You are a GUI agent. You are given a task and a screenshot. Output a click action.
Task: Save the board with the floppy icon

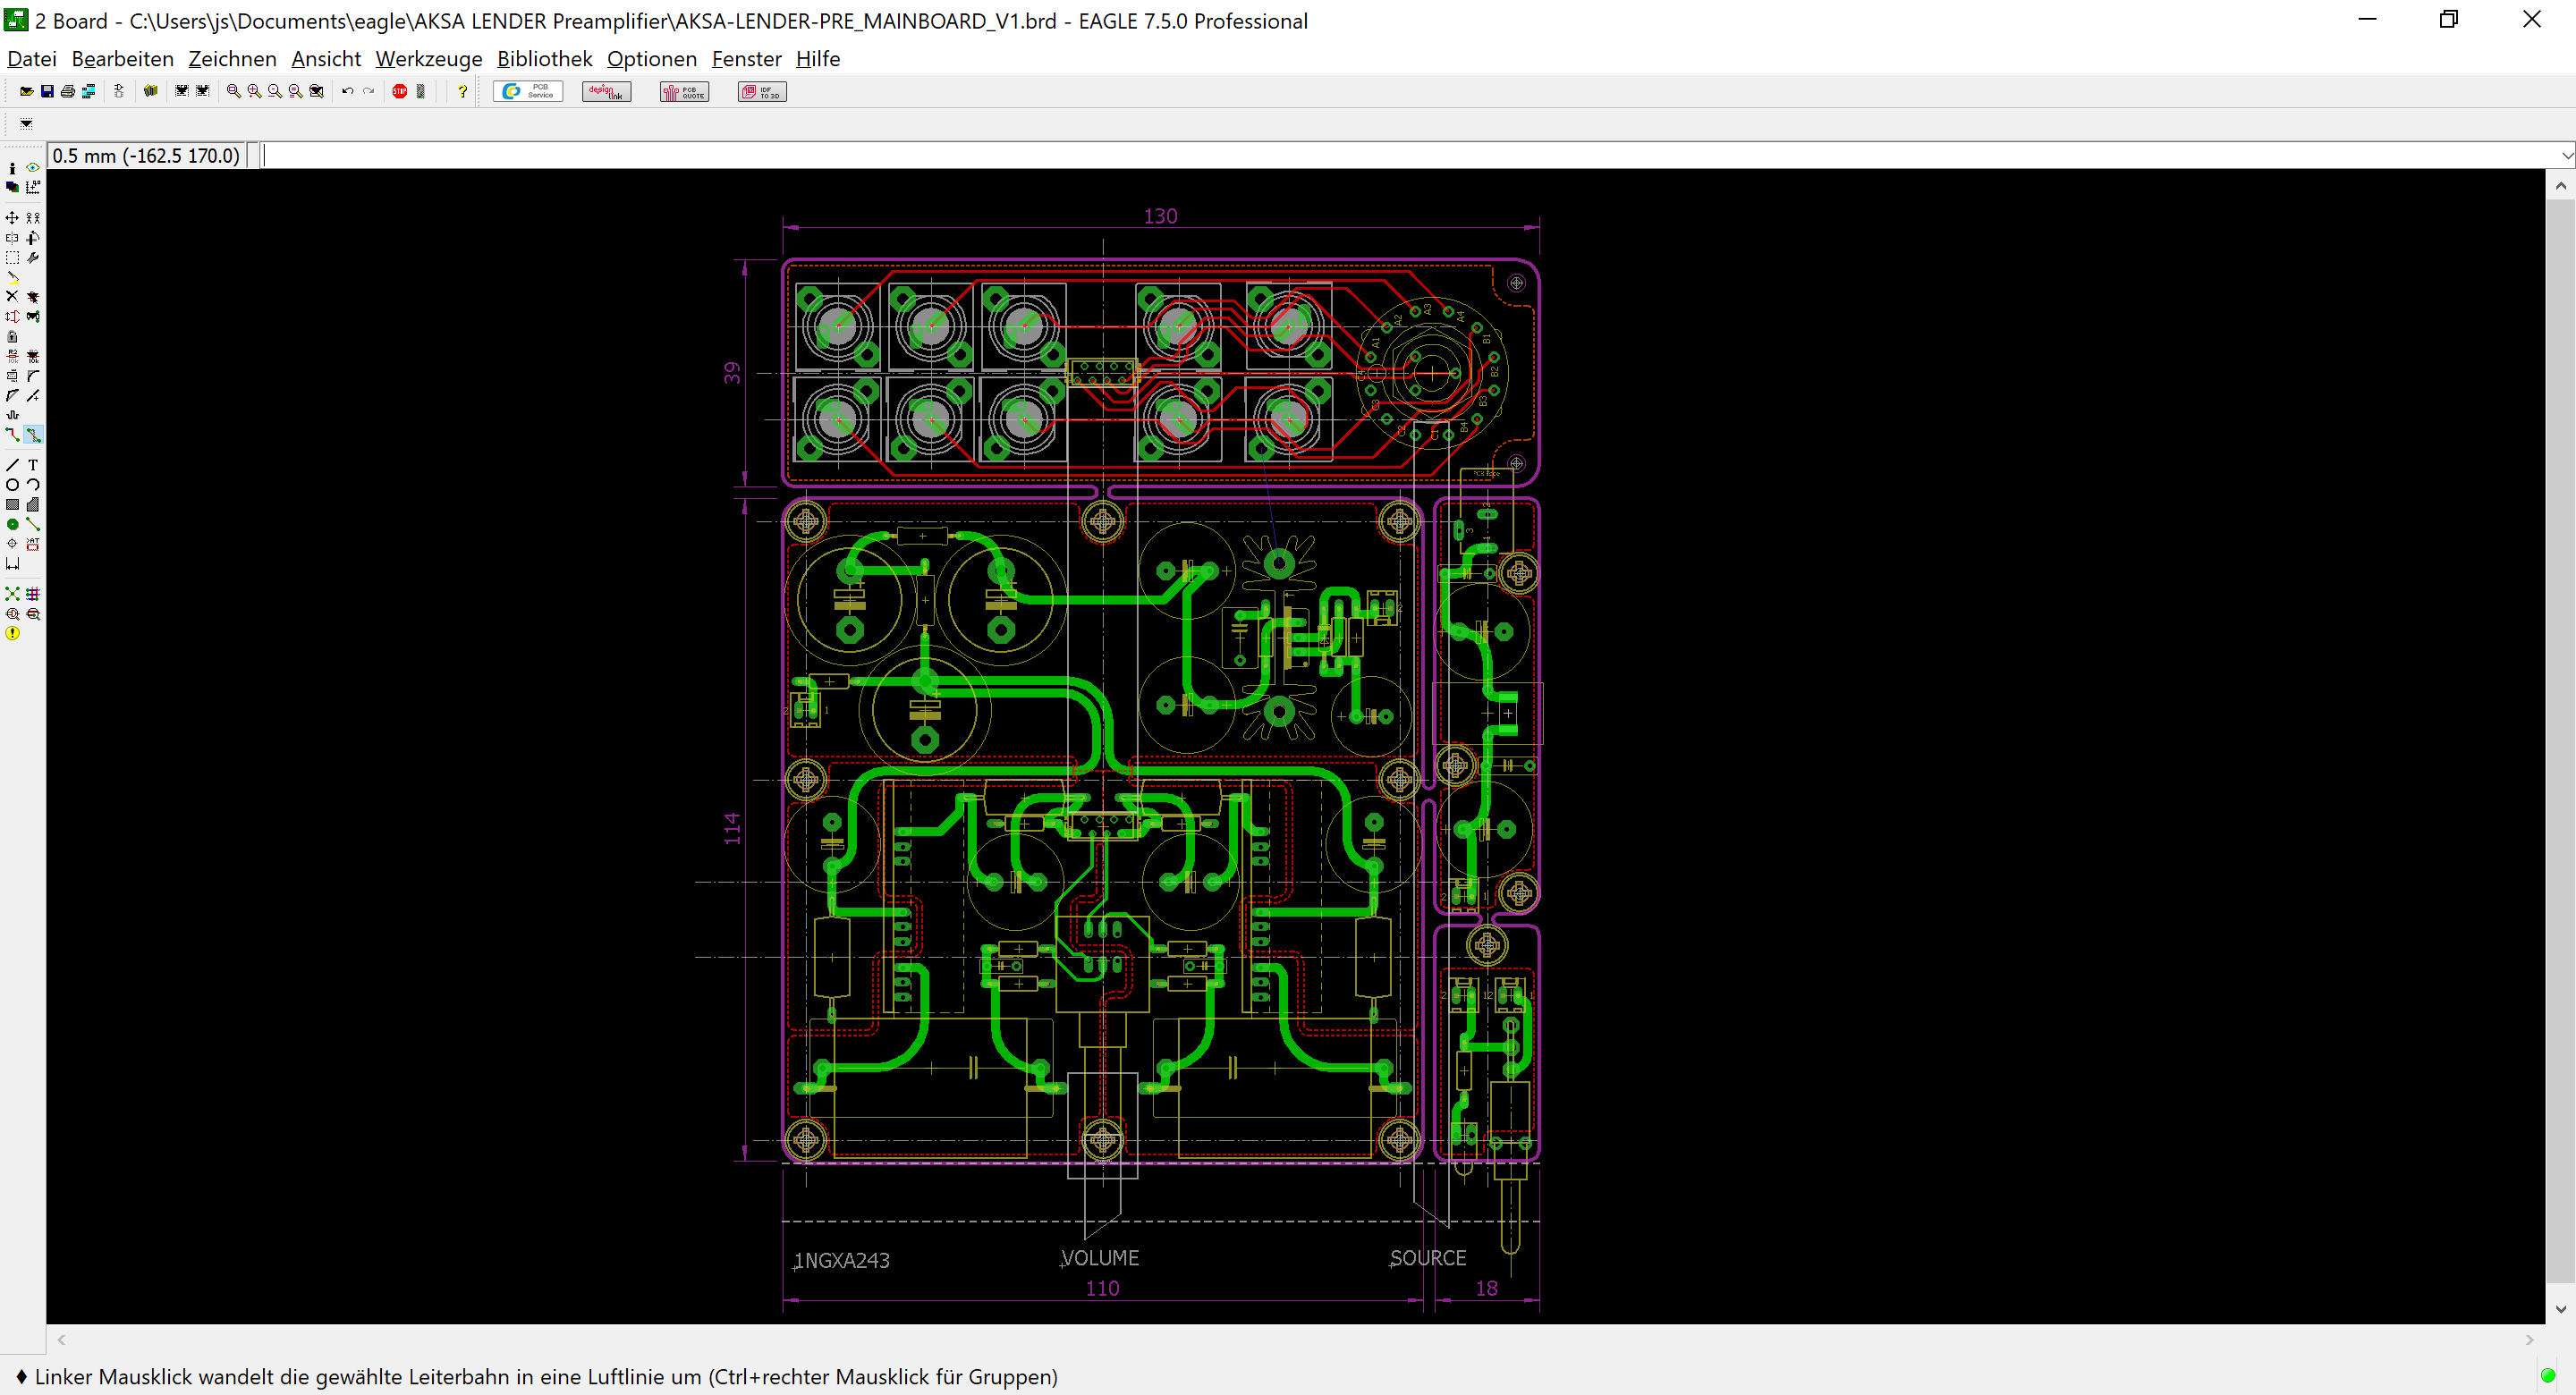click(47, 91)
